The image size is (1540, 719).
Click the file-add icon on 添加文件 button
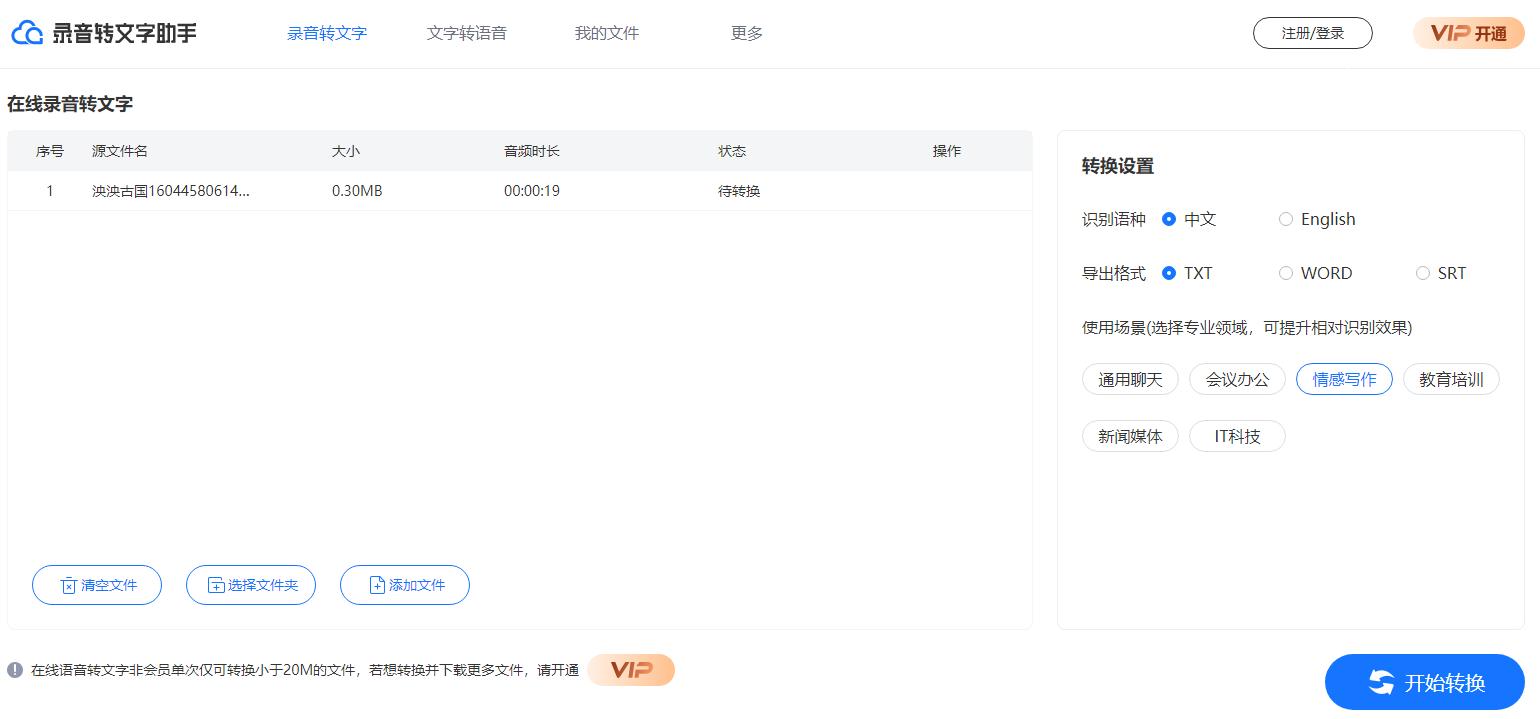(x=377, y=585)
